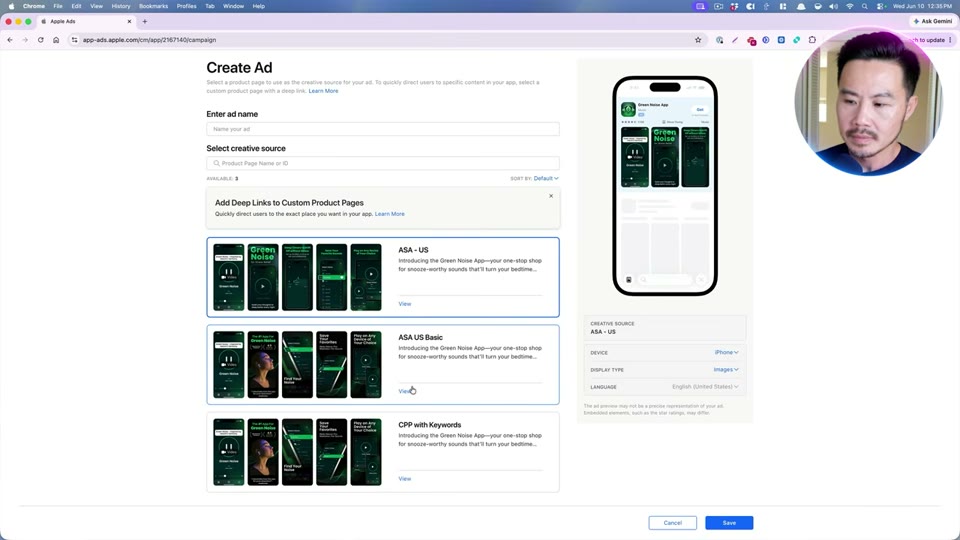The width and height of the screenshot is (960, 540).
Task: Click the volume icon in menu bar
Action: [x=833, y=6]
